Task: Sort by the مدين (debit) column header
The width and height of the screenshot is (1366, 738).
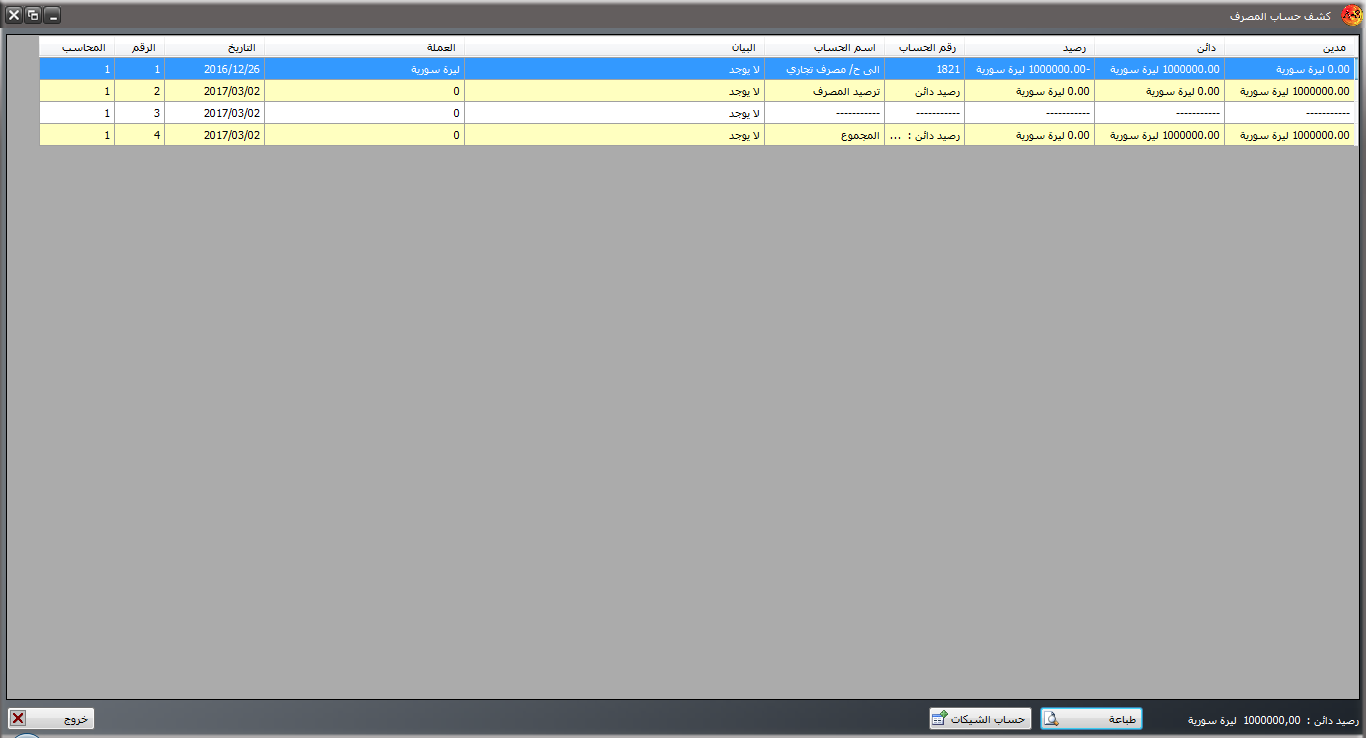Action: tap(1290, 47)
